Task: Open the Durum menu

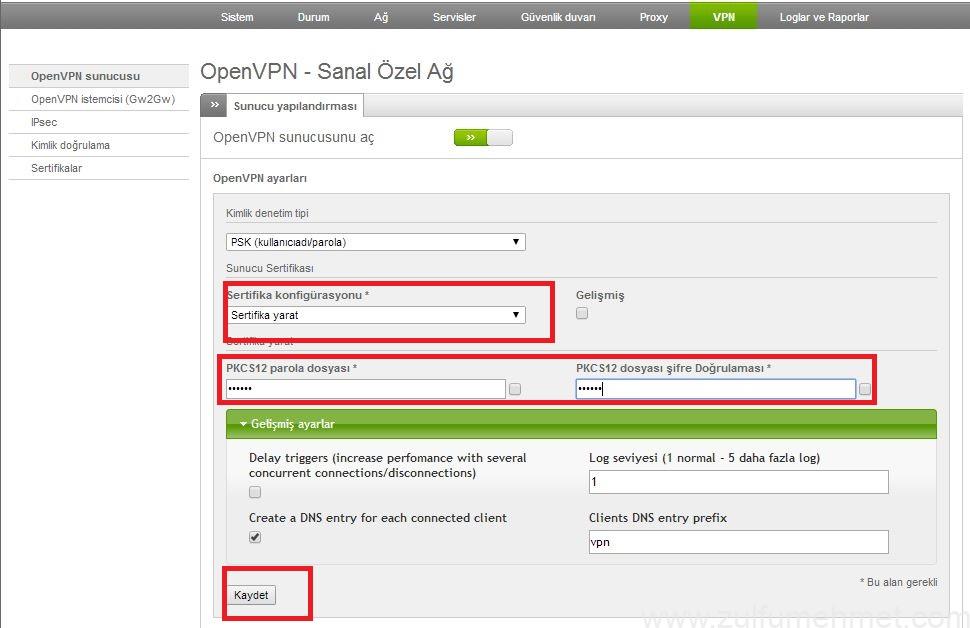Action: 314,17
